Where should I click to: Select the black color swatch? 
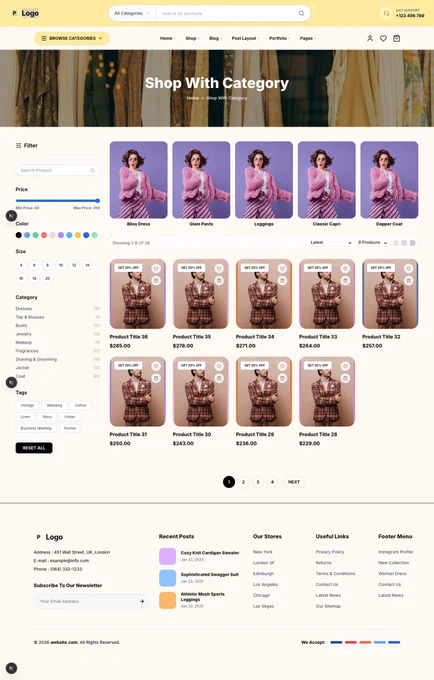(x=19, y=235)
